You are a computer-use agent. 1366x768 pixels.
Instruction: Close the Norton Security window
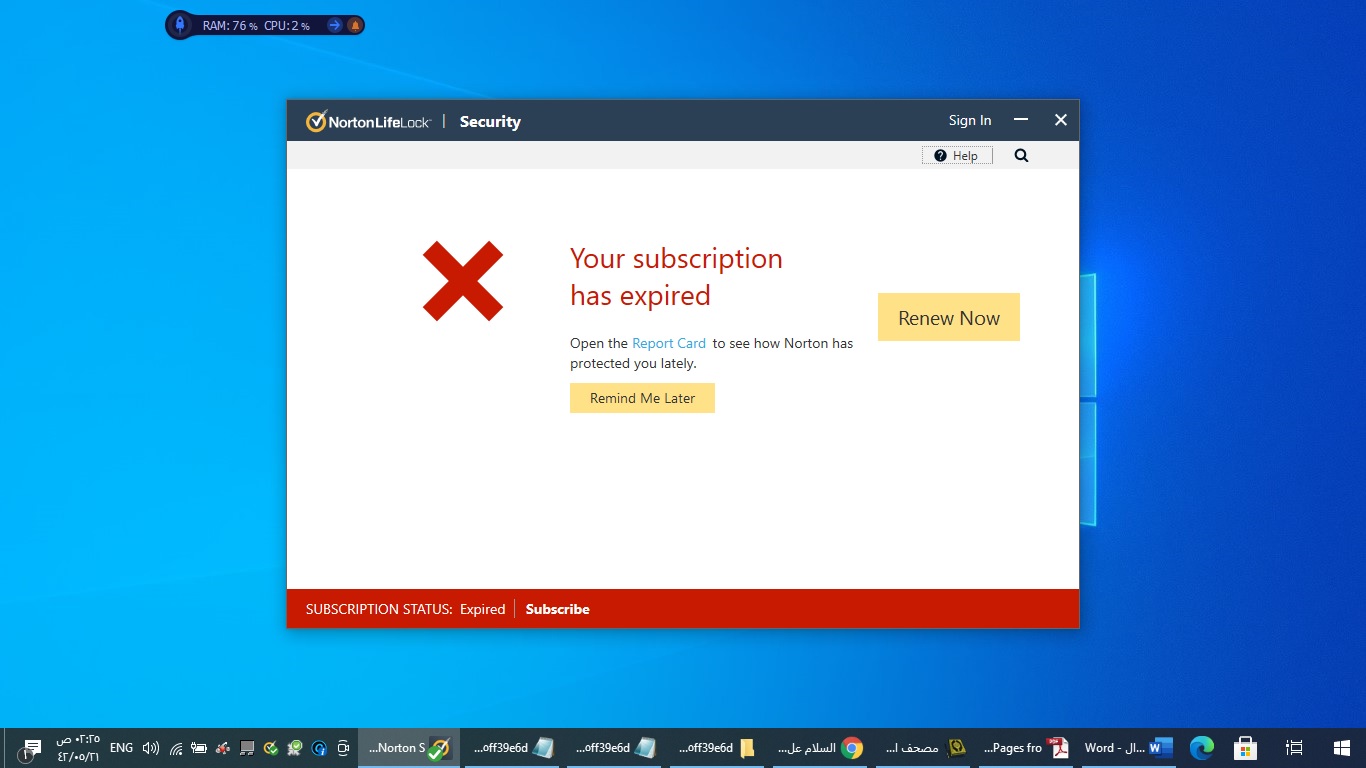[x=1061, y=120]
